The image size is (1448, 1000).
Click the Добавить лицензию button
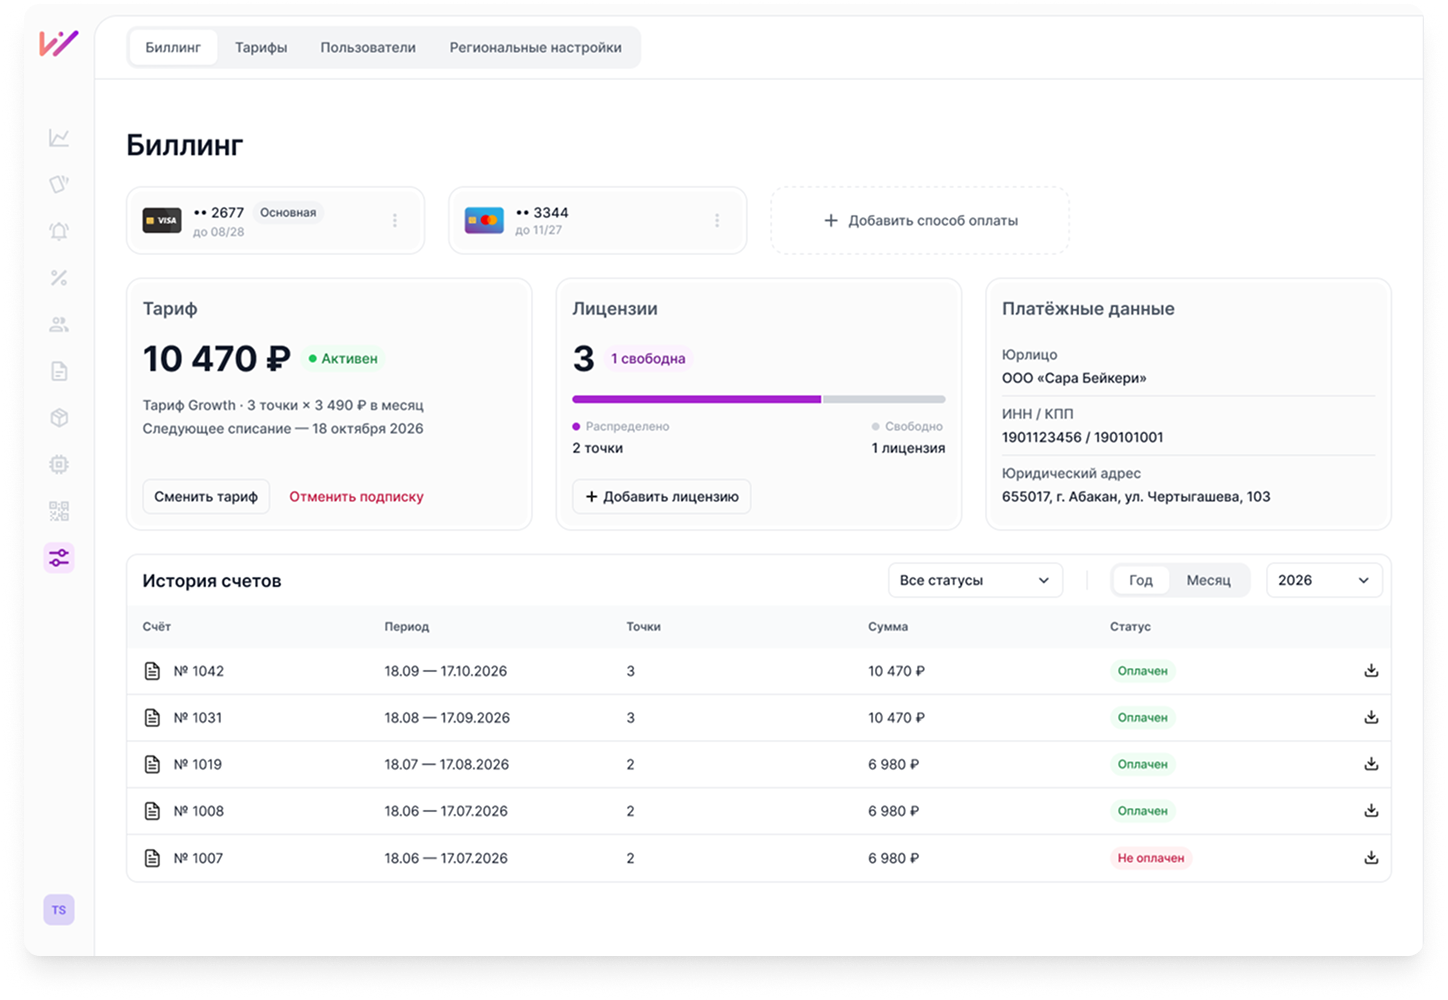click(x=662, y=496)
